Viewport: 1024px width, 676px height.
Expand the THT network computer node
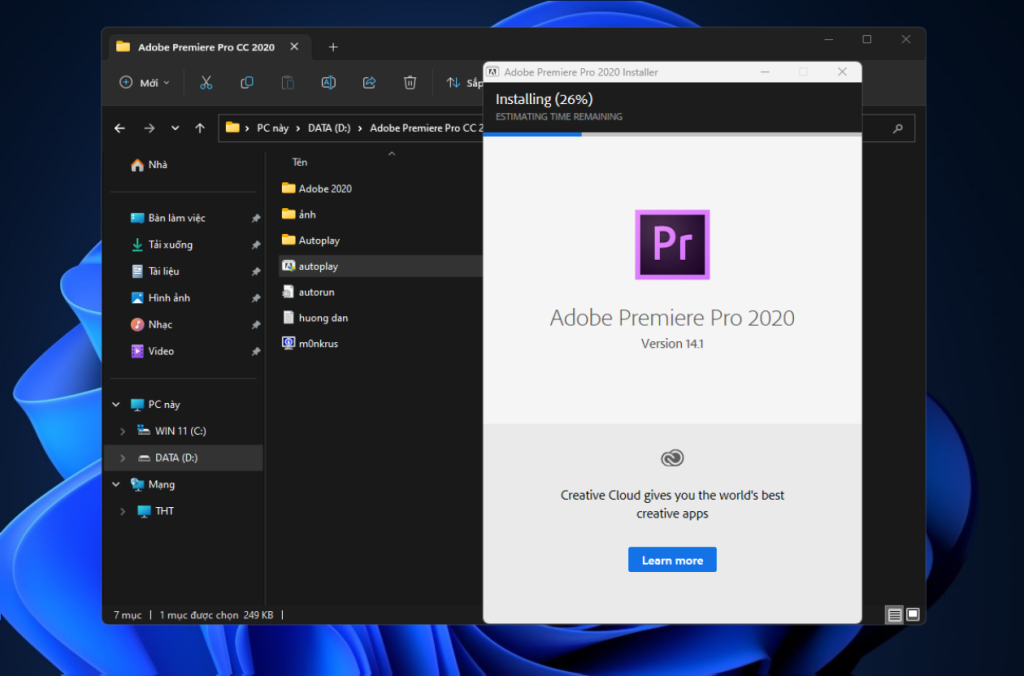(123, 511)
